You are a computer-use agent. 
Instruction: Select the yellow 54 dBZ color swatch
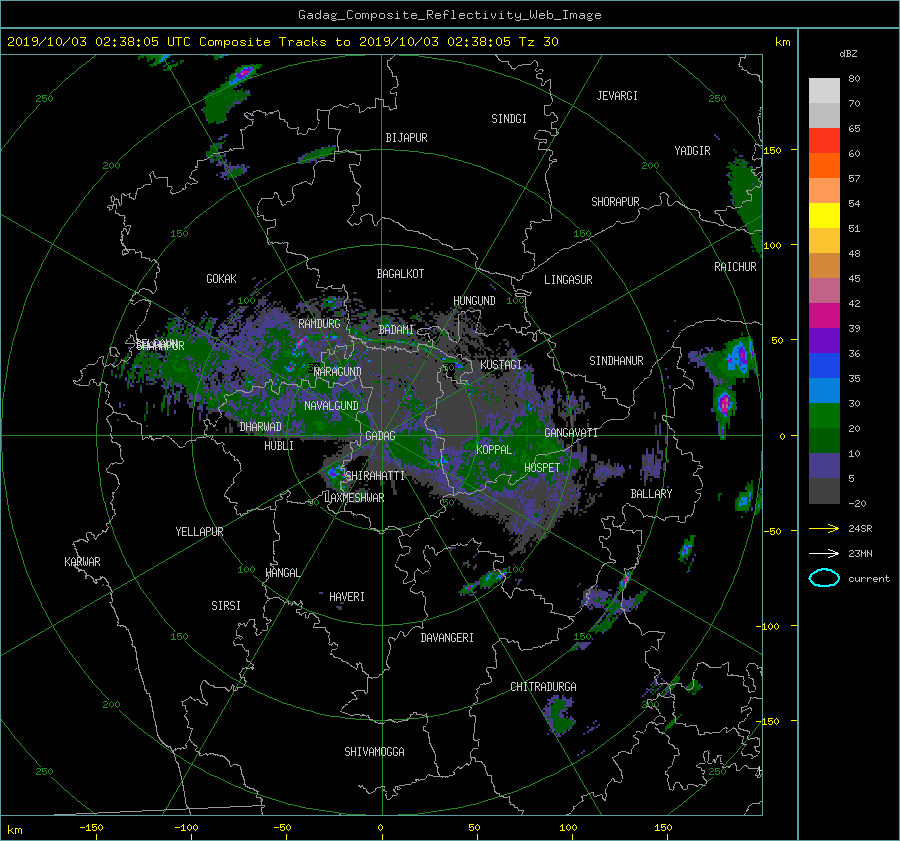pos(824,216)
